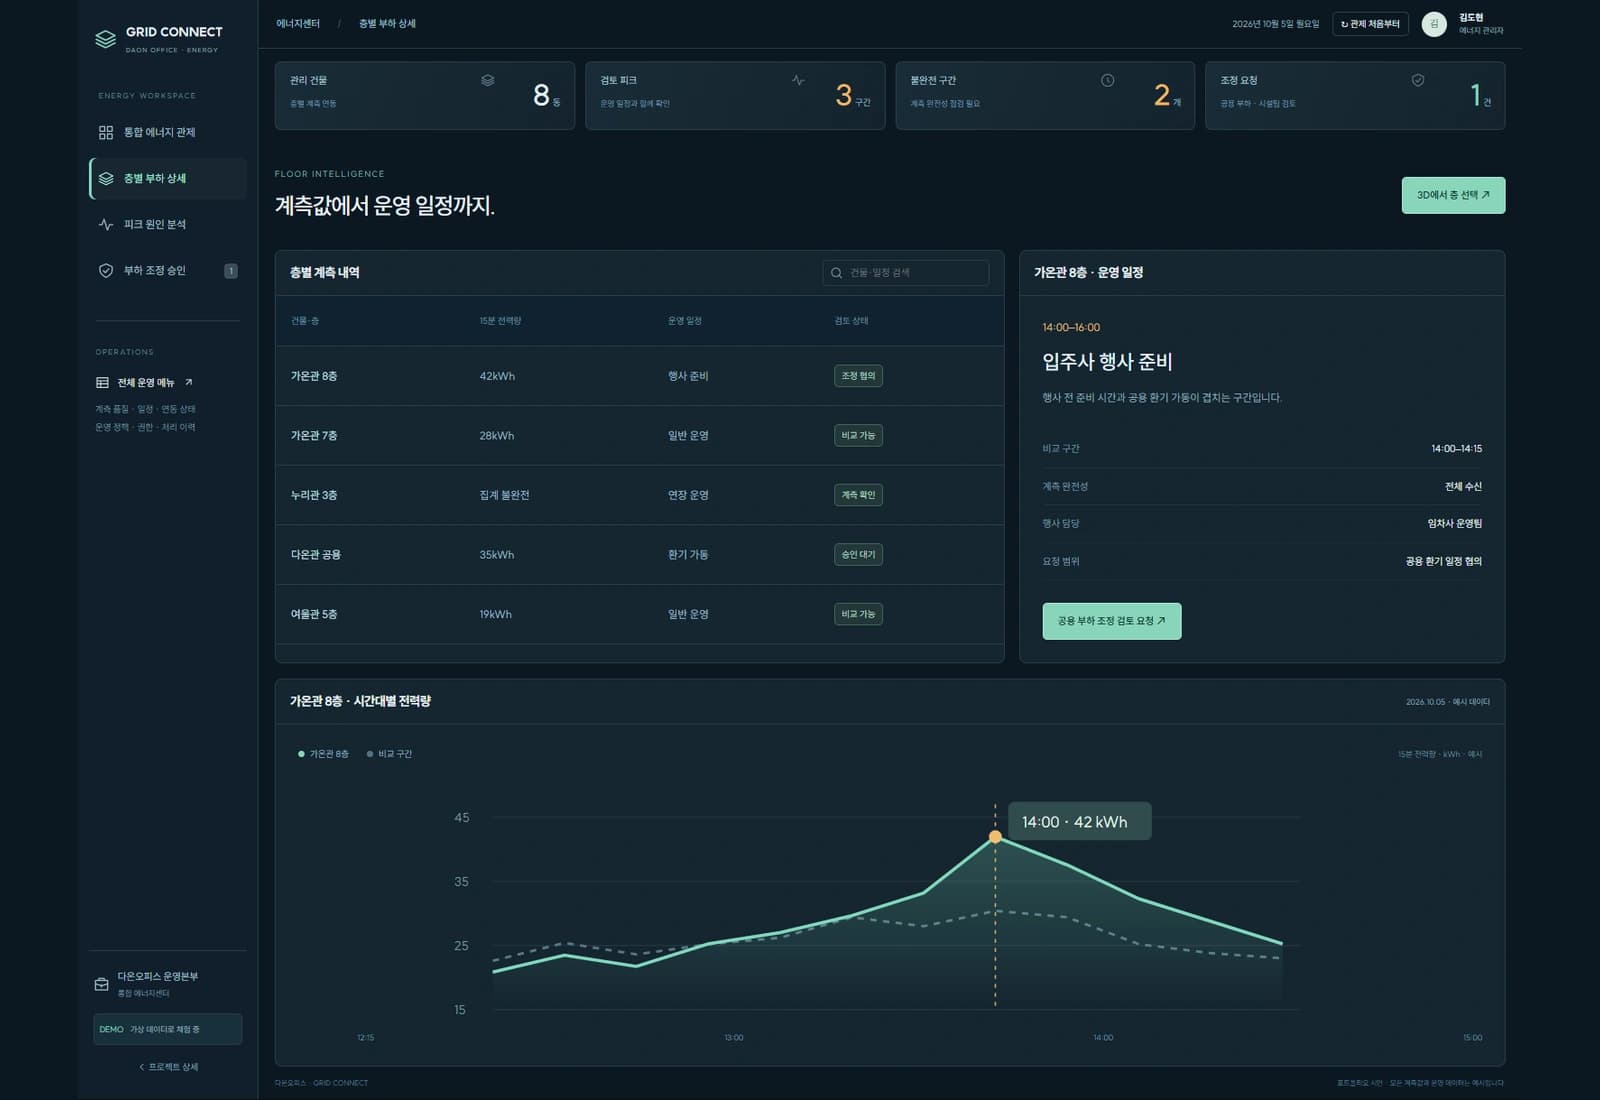Select the layers icon beside sidebar 층별 부하 상세
1600x1100 pixels.
[106, 178]
